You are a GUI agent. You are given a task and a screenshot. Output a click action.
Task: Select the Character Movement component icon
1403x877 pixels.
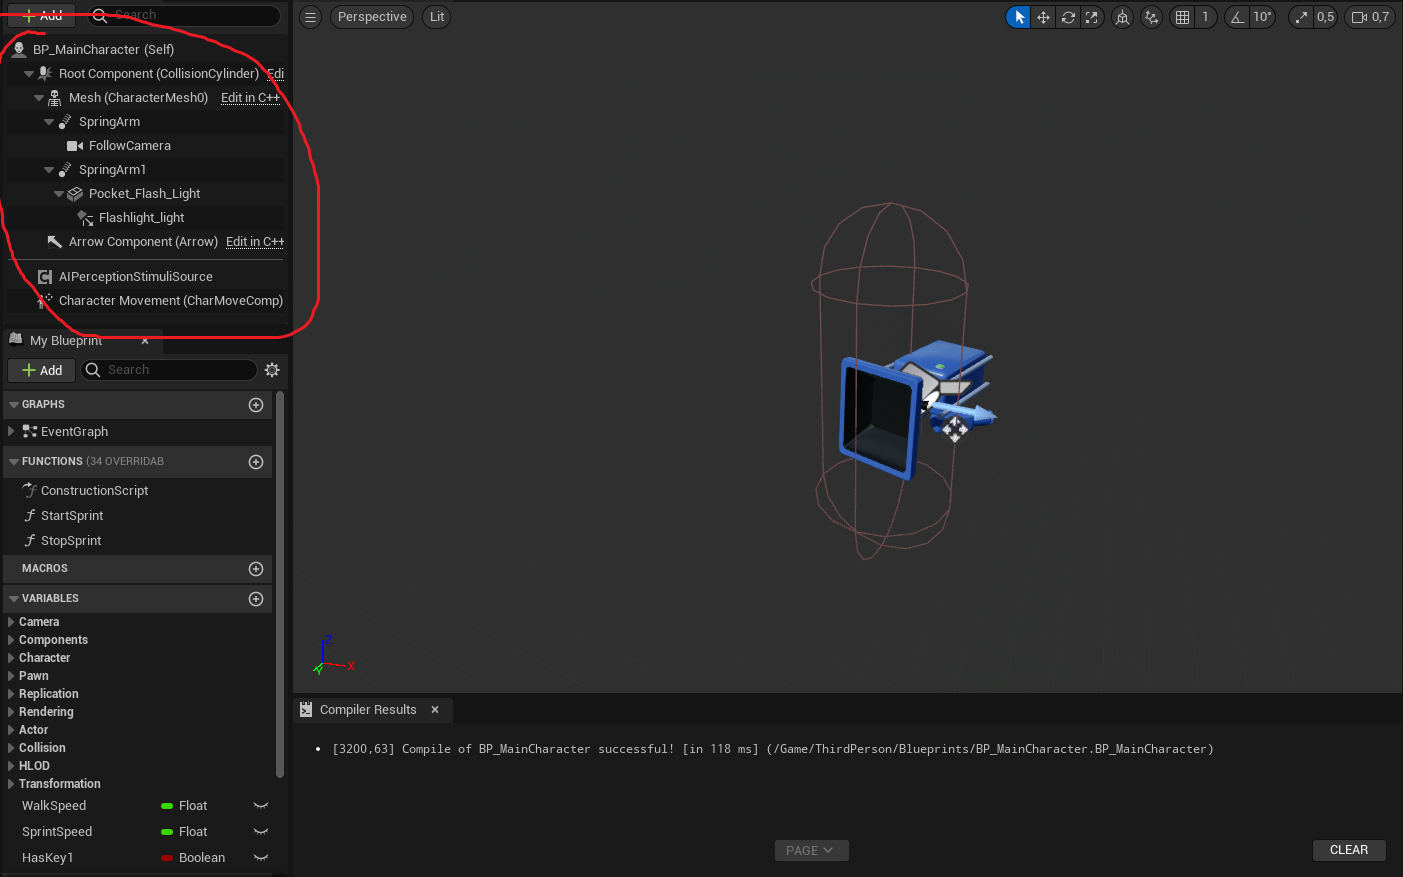pos(45,301)
